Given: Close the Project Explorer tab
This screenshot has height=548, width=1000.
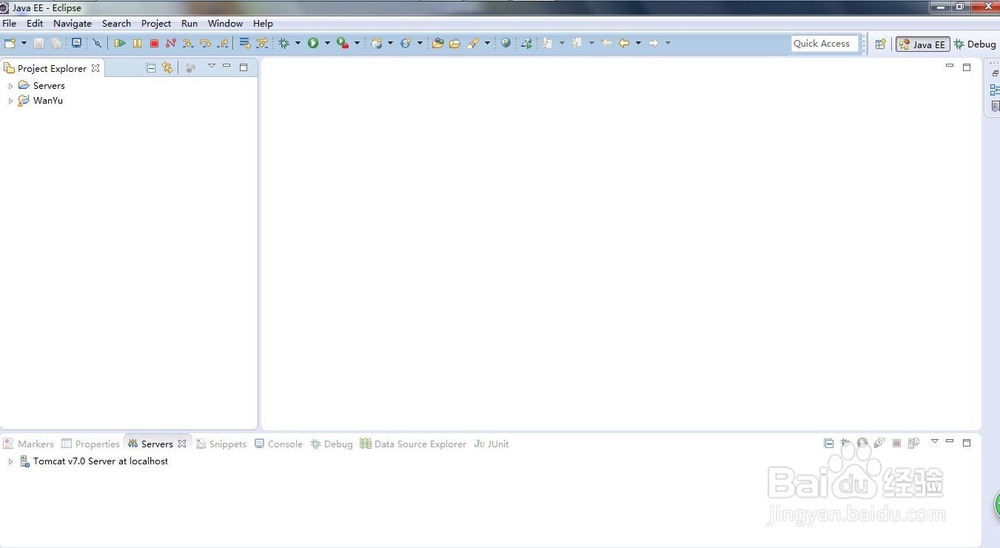Looking at the screenshot, I should tap(95, 68).
